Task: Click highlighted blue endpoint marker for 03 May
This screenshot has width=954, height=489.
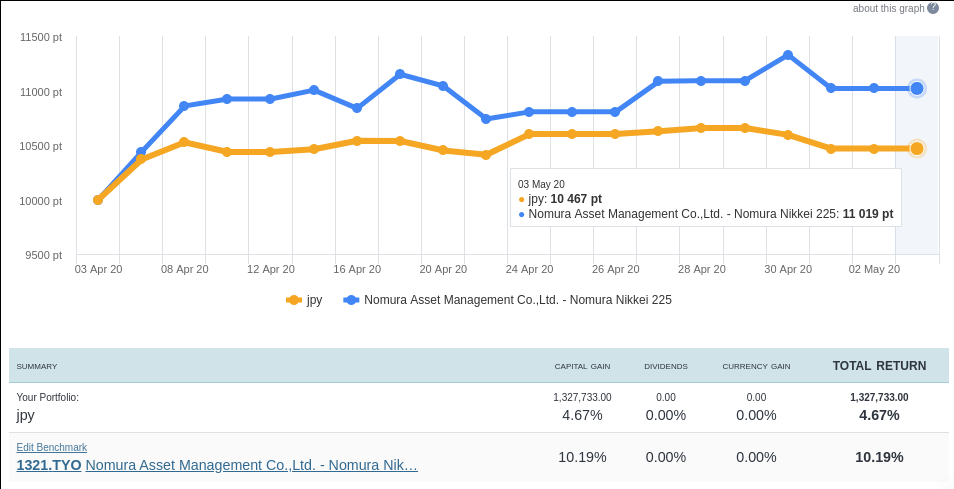Action: pyautogui.click(x=916, y=88)
